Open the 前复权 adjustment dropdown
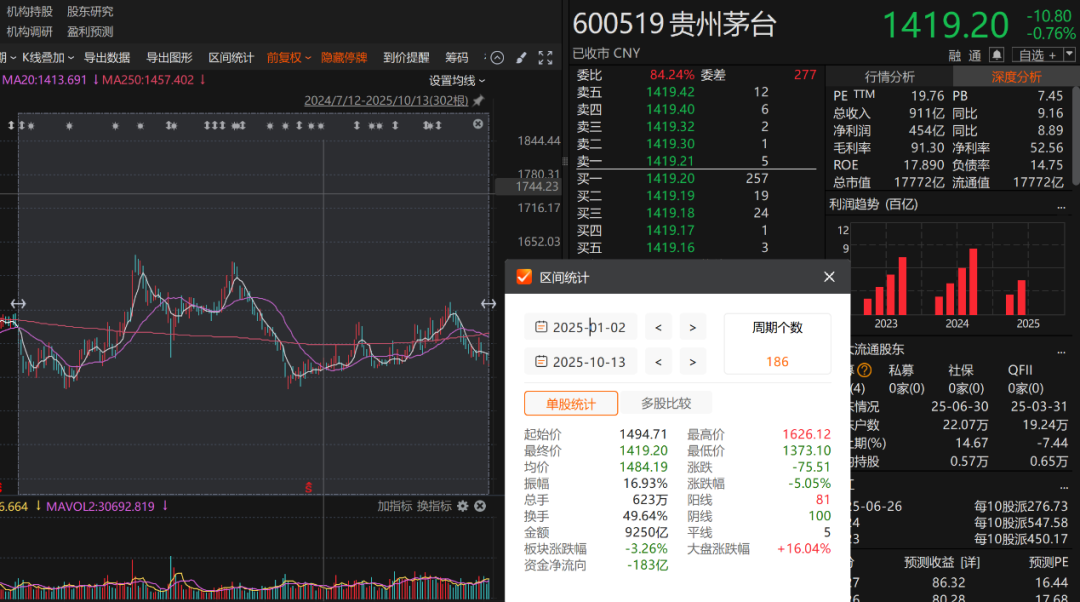 289,58
